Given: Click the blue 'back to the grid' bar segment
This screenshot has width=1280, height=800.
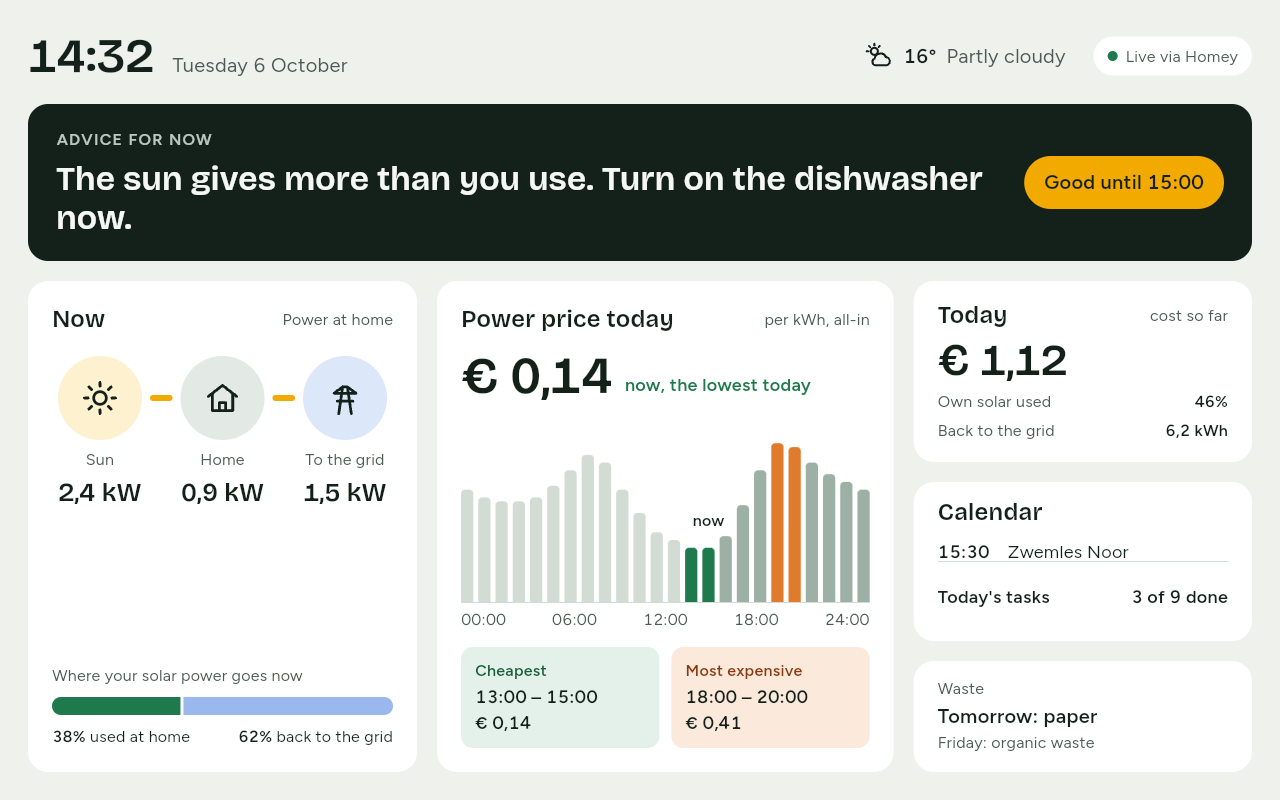Looking at the screenshot, I should click(x=288, y=706).
